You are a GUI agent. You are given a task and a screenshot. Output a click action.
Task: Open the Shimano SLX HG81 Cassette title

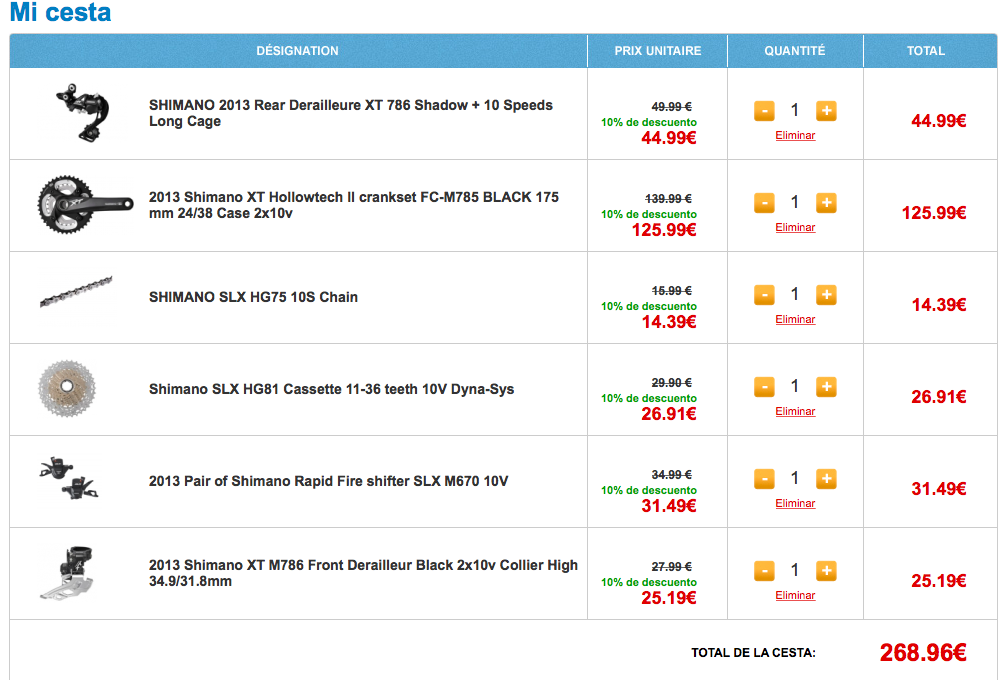pyautogui.click(x=332, y=389)
